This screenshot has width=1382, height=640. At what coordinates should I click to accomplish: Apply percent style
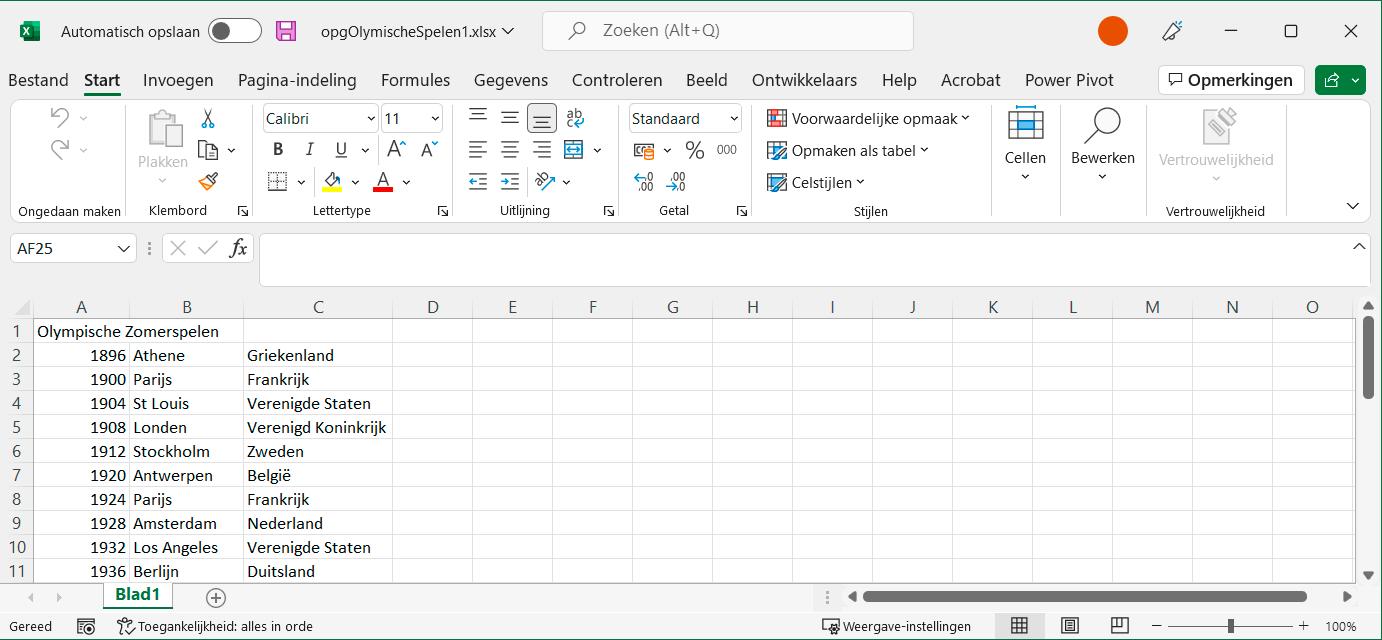point(695,150)
